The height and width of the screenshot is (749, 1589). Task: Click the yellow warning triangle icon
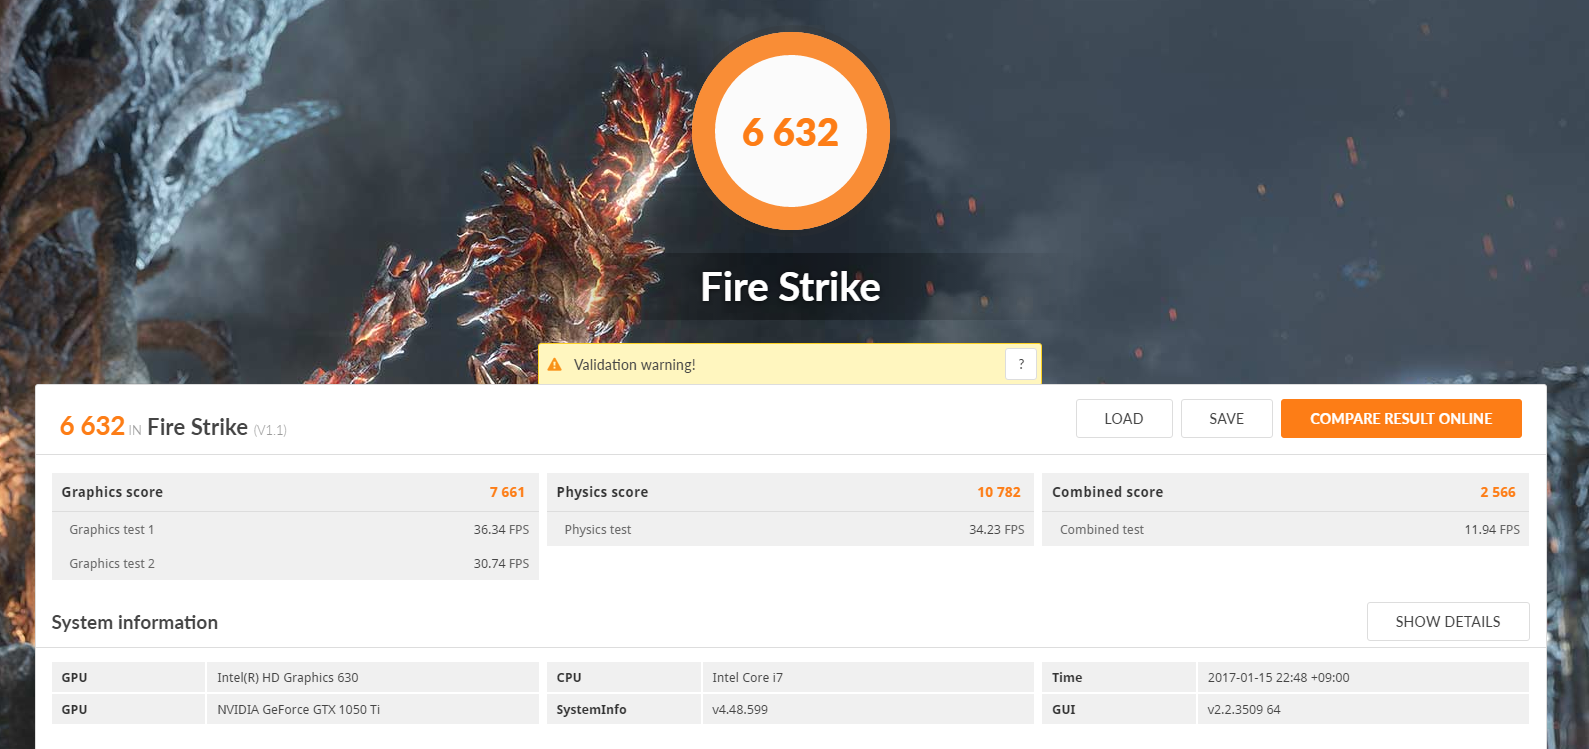pyautogui.click(x=555, y=365)
